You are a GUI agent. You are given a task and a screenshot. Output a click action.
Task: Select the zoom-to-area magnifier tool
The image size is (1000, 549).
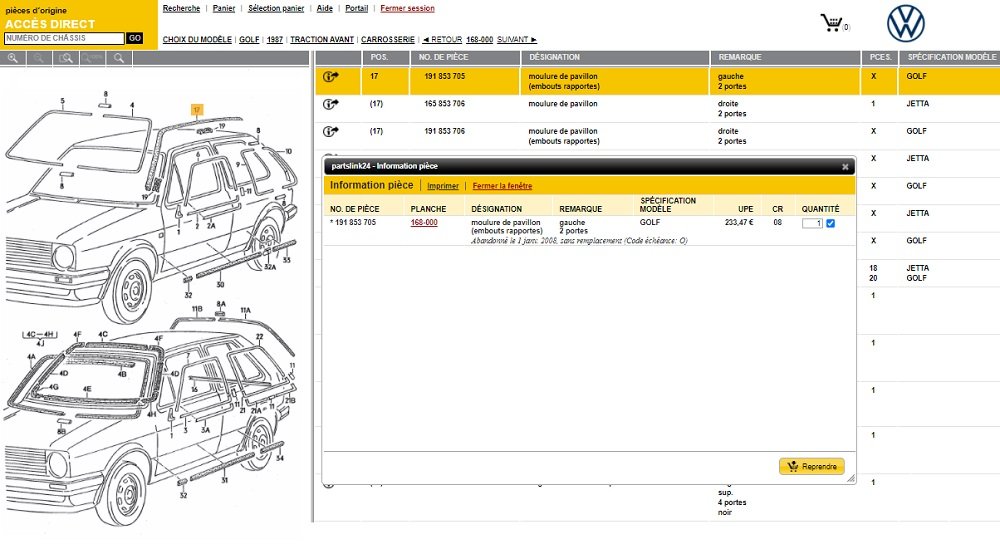point(66,58)
